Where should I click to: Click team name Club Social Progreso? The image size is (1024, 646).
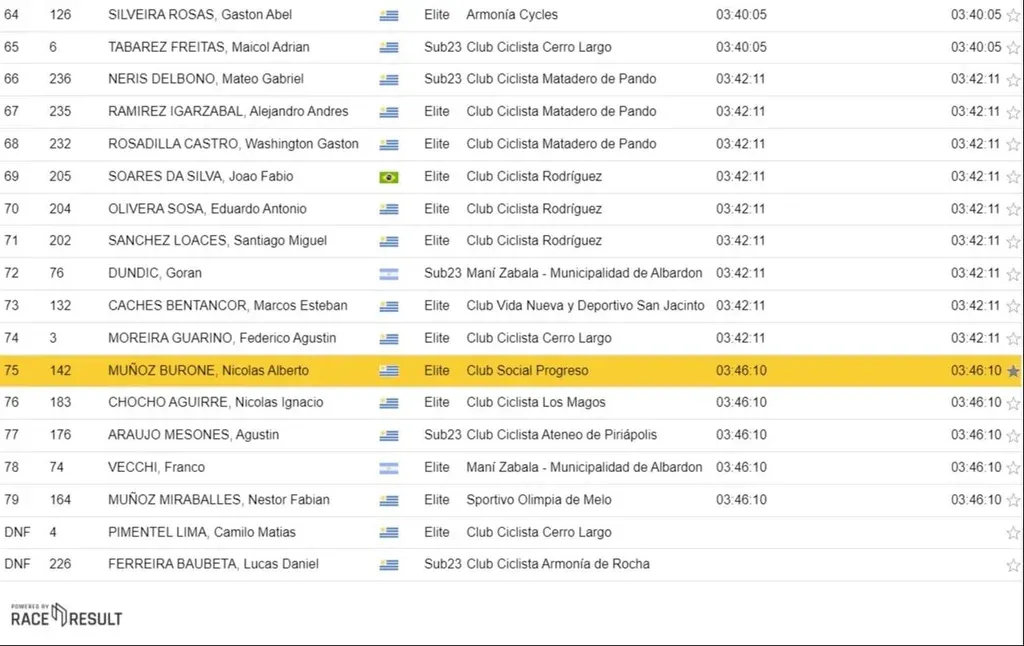click(x=527, y=371)
